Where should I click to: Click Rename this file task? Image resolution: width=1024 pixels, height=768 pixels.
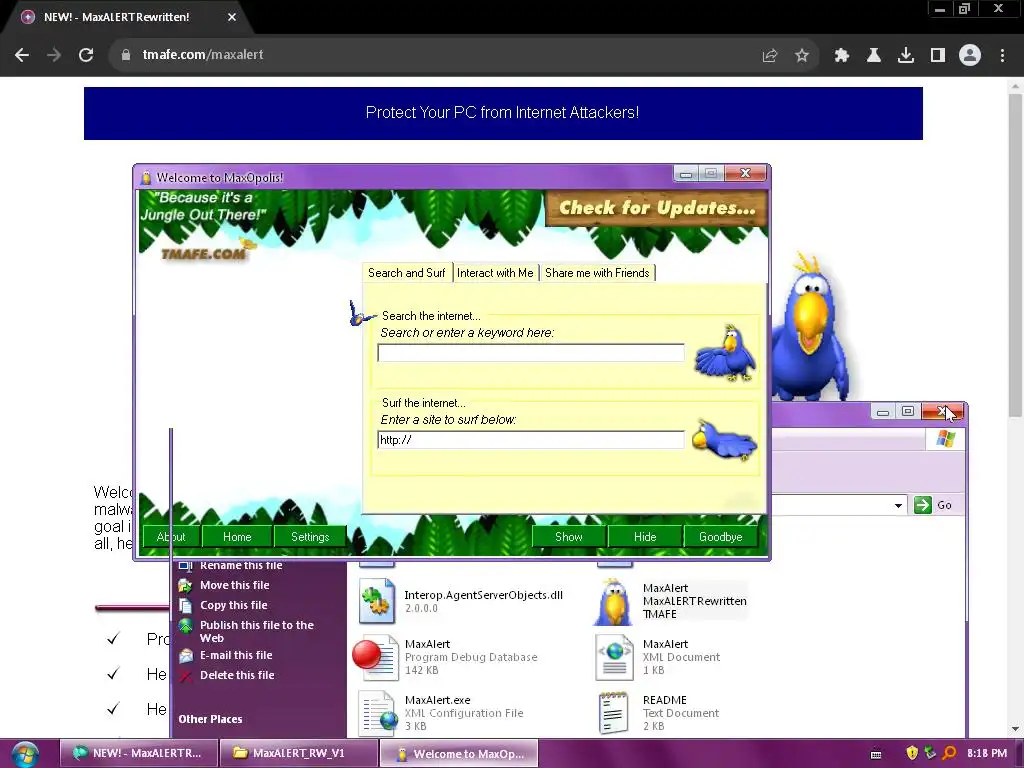point(241,566)
